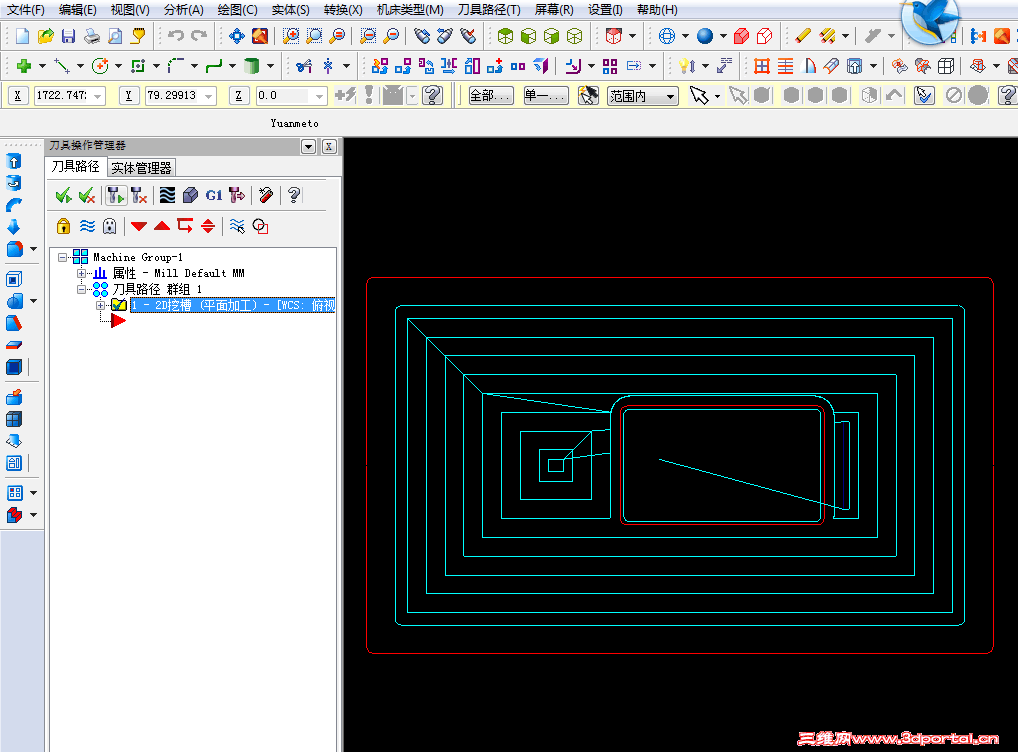Click the blue shaded sphere icon

tap(705, 36)
